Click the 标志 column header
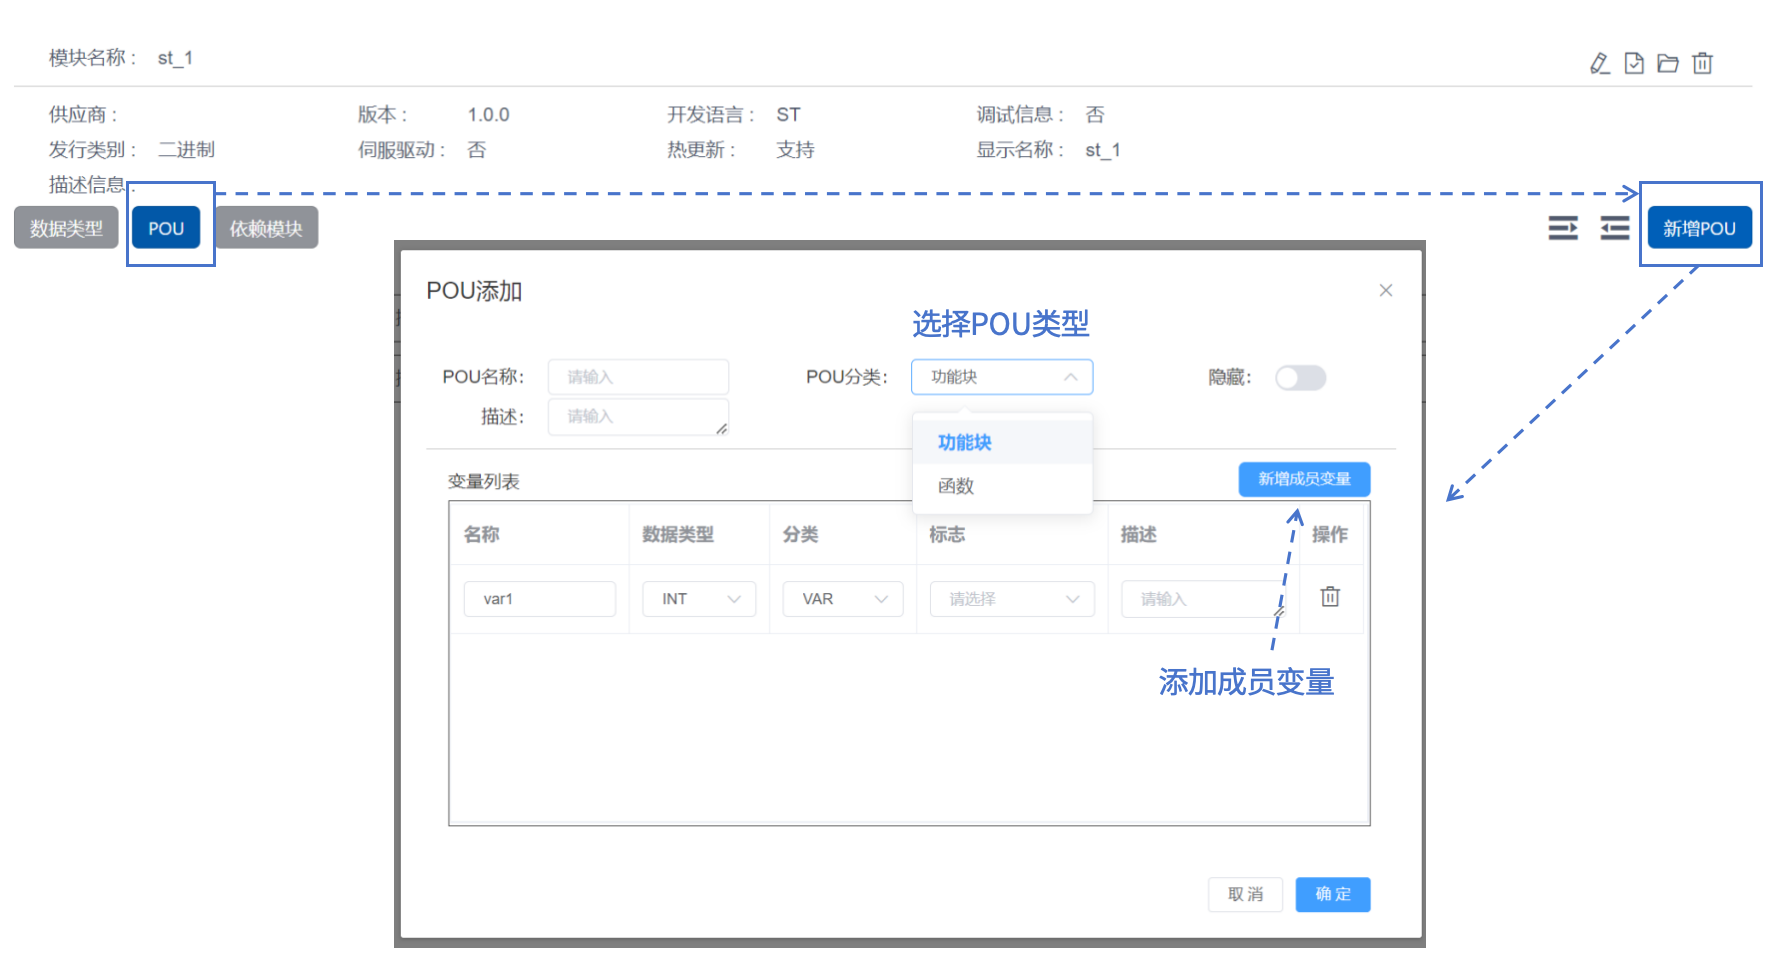 (947, 534)
